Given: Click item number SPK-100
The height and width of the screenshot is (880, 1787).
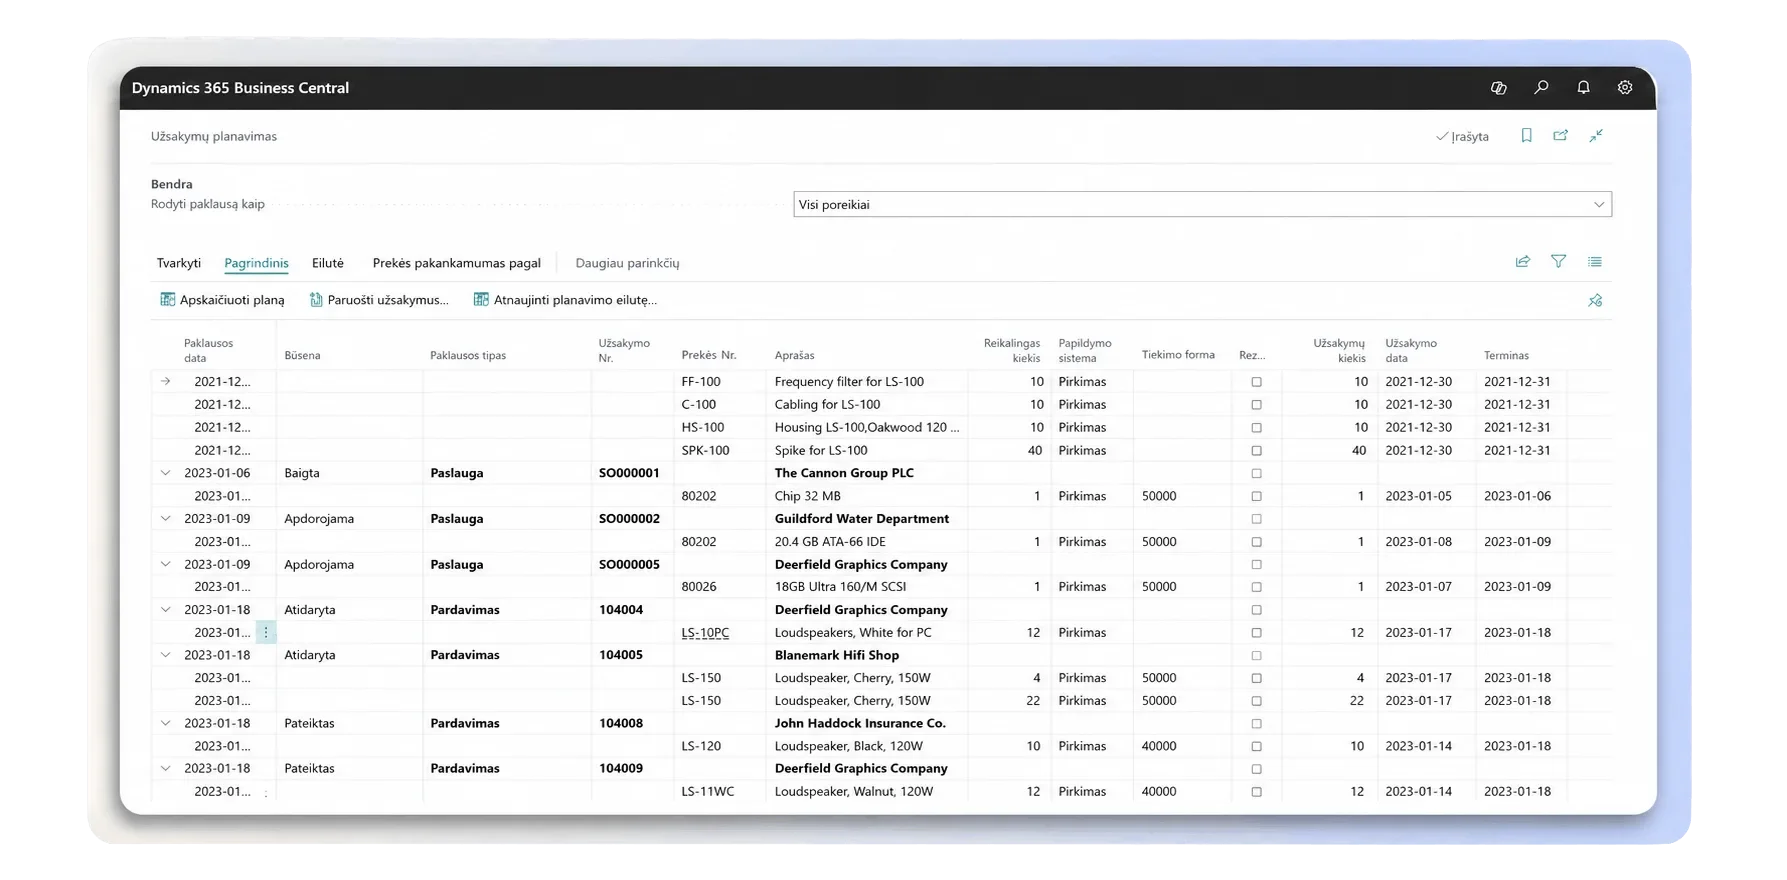Looking at the screenshot, I should point(705,450).
